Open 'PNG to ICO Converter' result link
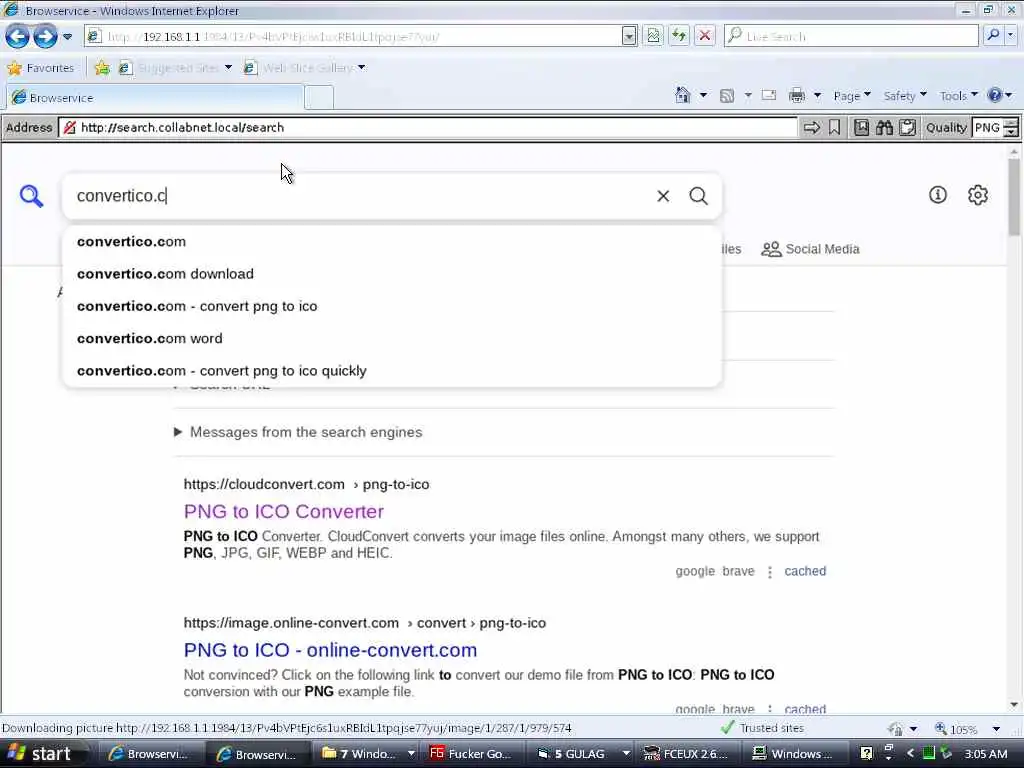1024x768 pixels. coord(283,511)
